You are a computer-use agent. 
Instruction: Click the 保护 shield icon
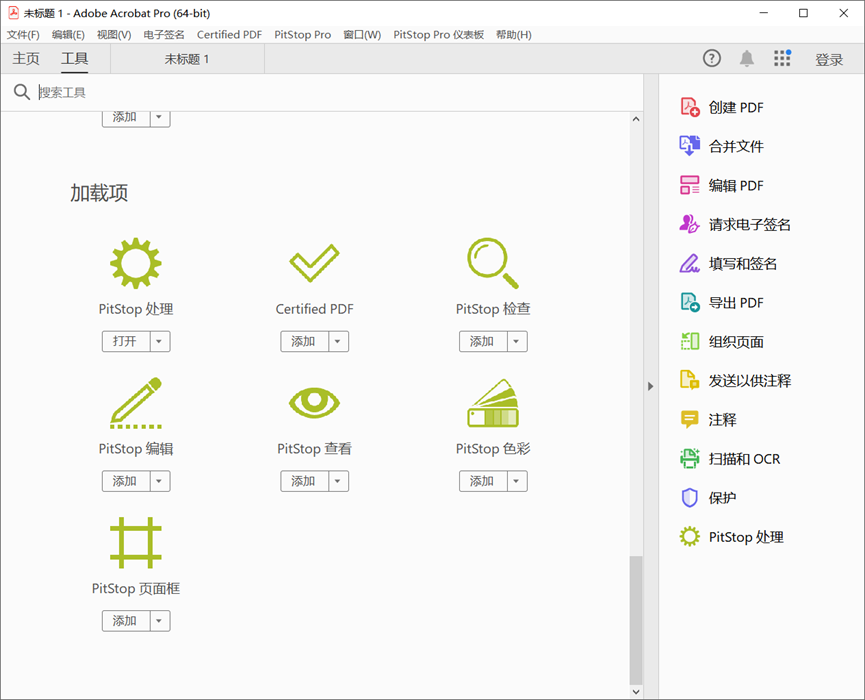coord(690,498)
